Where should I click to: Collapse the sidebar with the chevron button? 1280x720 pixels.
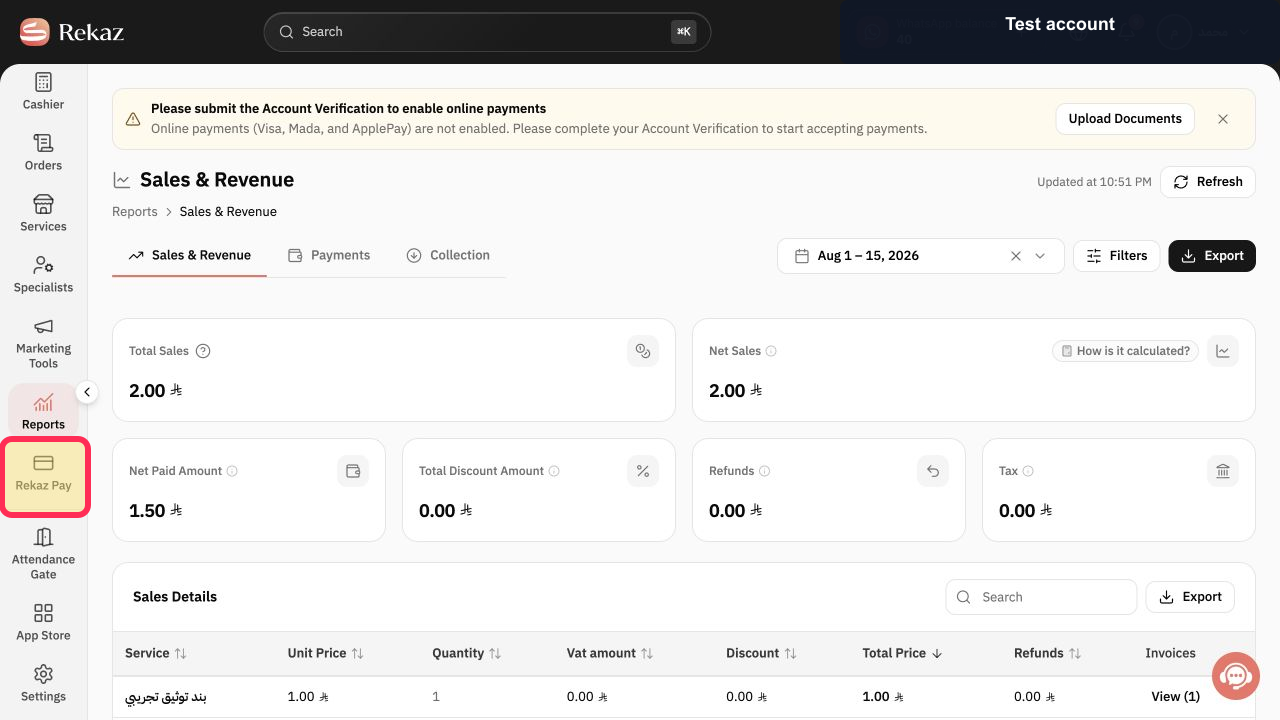coord(87,393)
